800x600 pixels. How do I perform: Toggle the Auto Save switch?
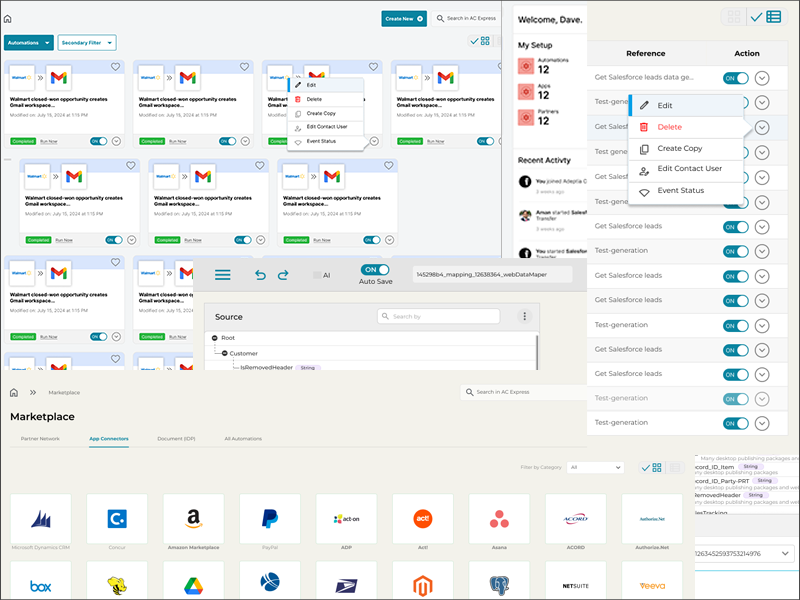(x=375, y=270)
